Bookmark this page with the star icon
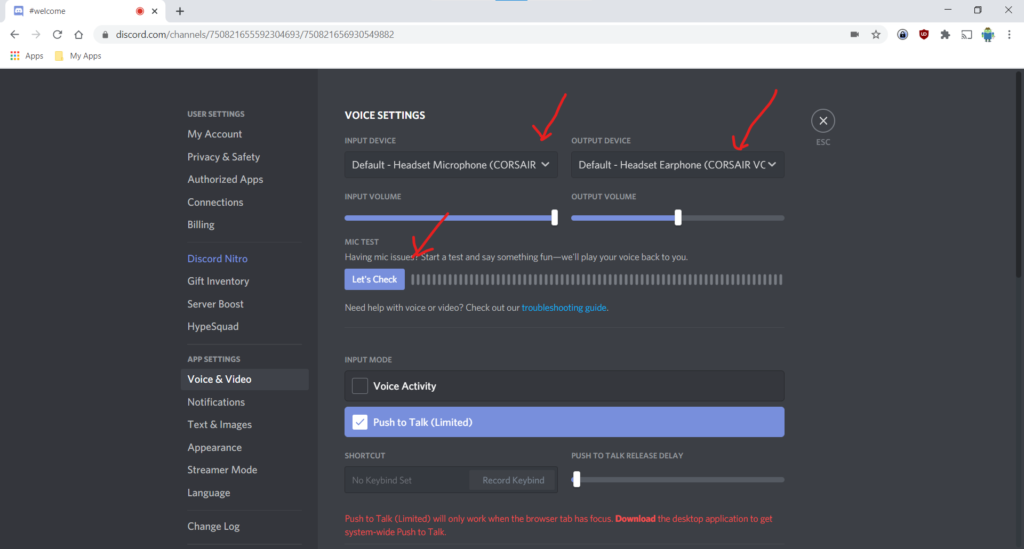 [x=876, y=35]
